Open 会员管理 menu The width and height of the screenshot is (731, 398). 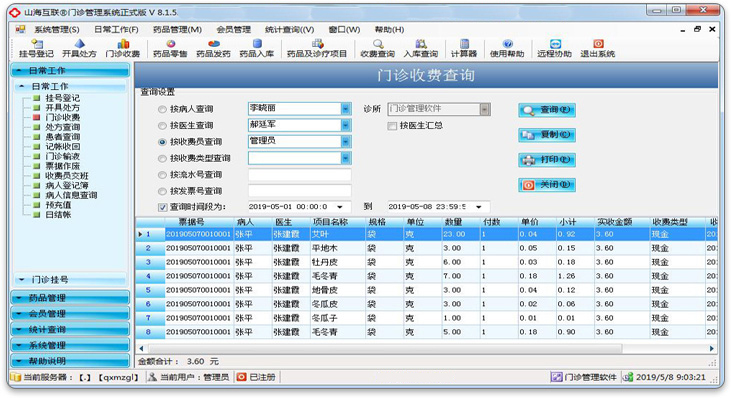[234, 30]
